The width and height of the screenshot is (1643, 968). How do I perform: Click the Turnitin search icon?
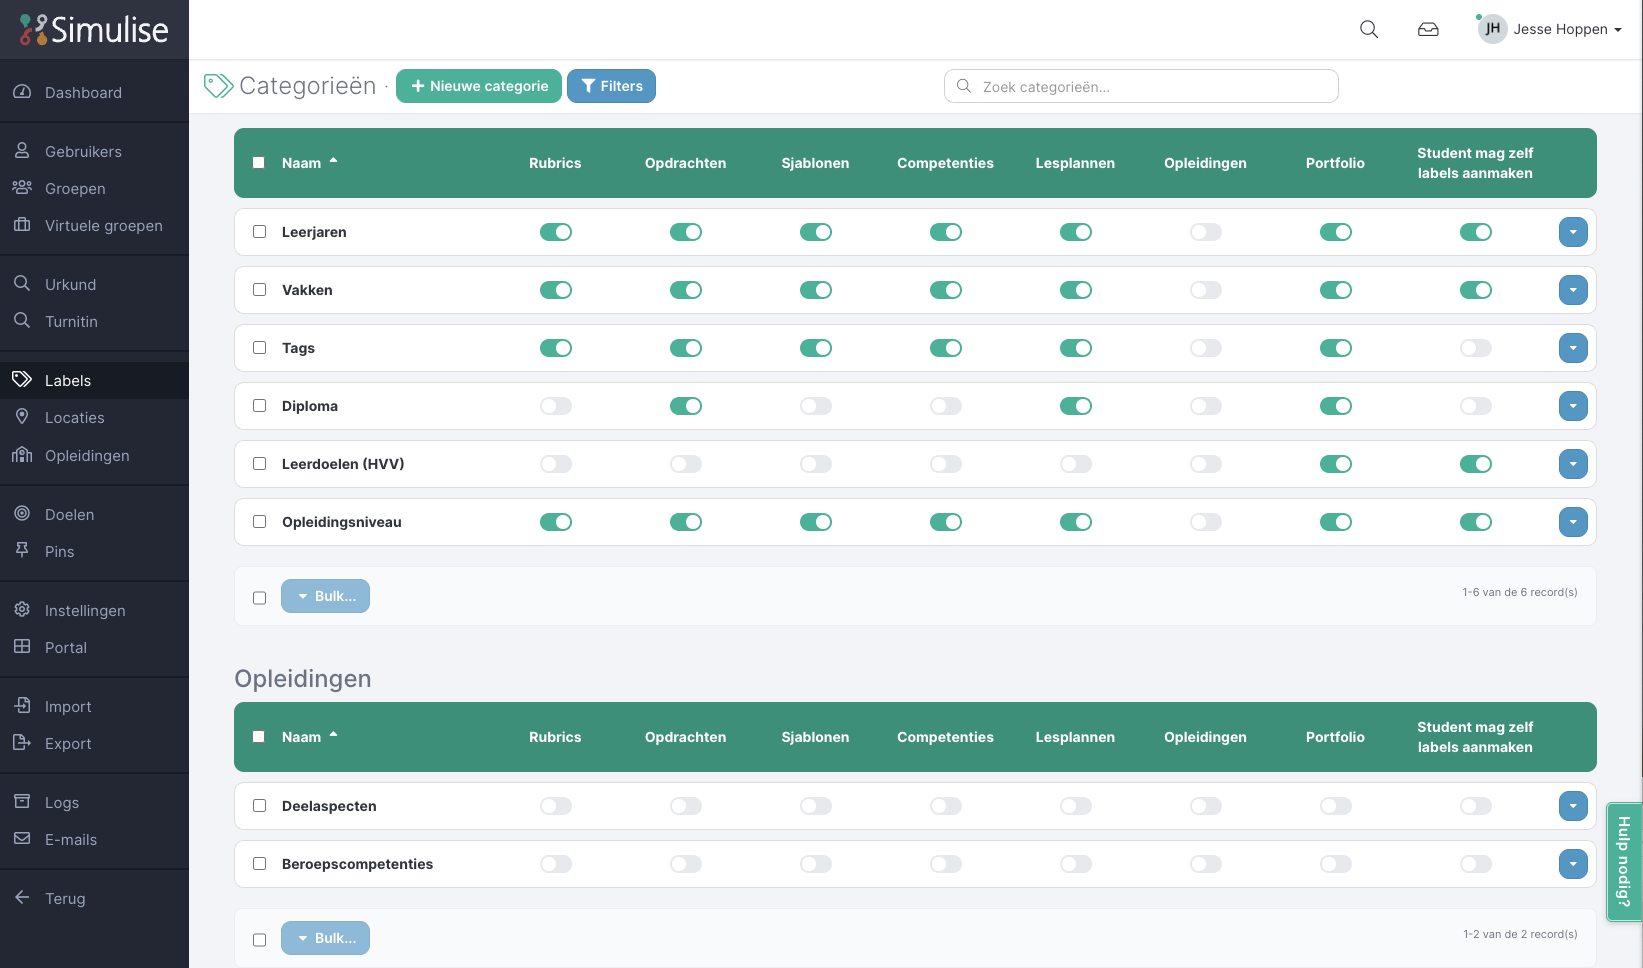pos(22,321)
